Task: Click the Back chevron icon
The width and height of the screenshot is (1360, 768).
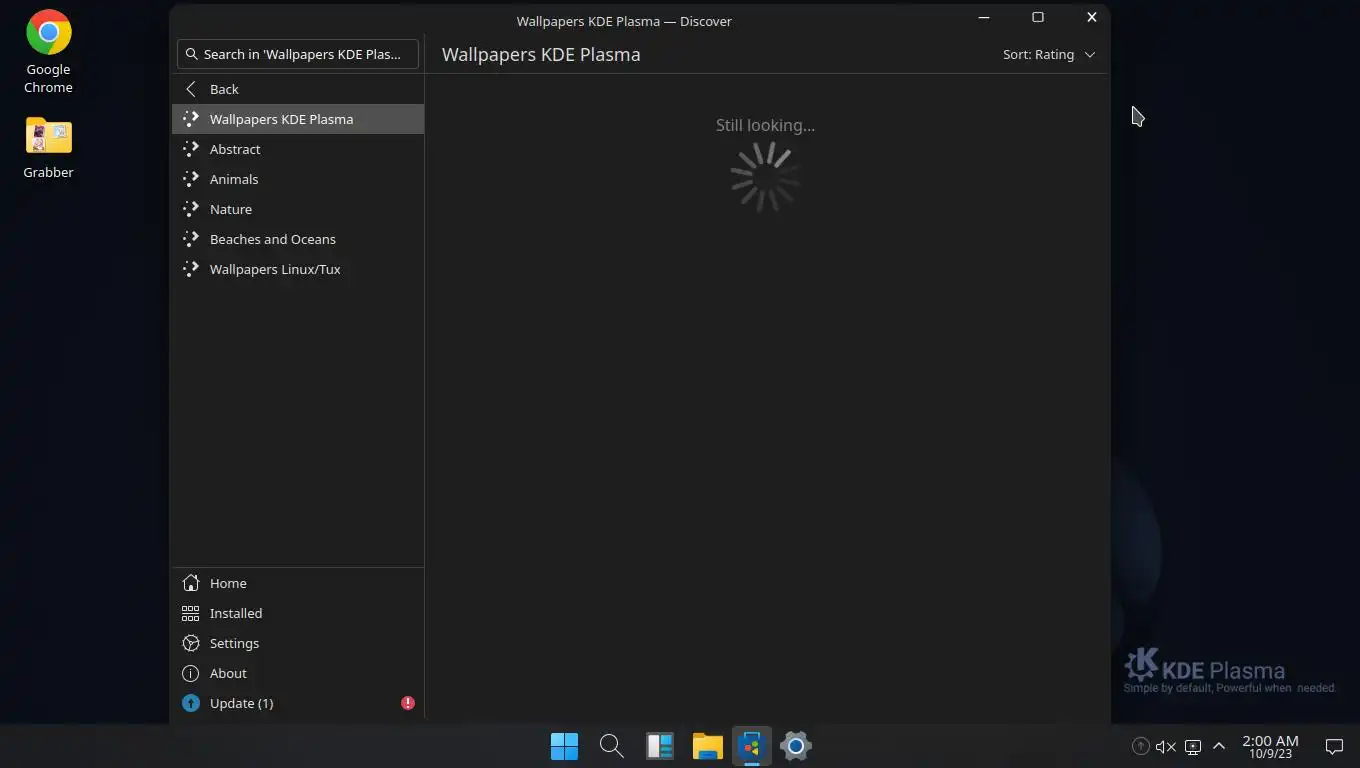Action: coord(191,89)
